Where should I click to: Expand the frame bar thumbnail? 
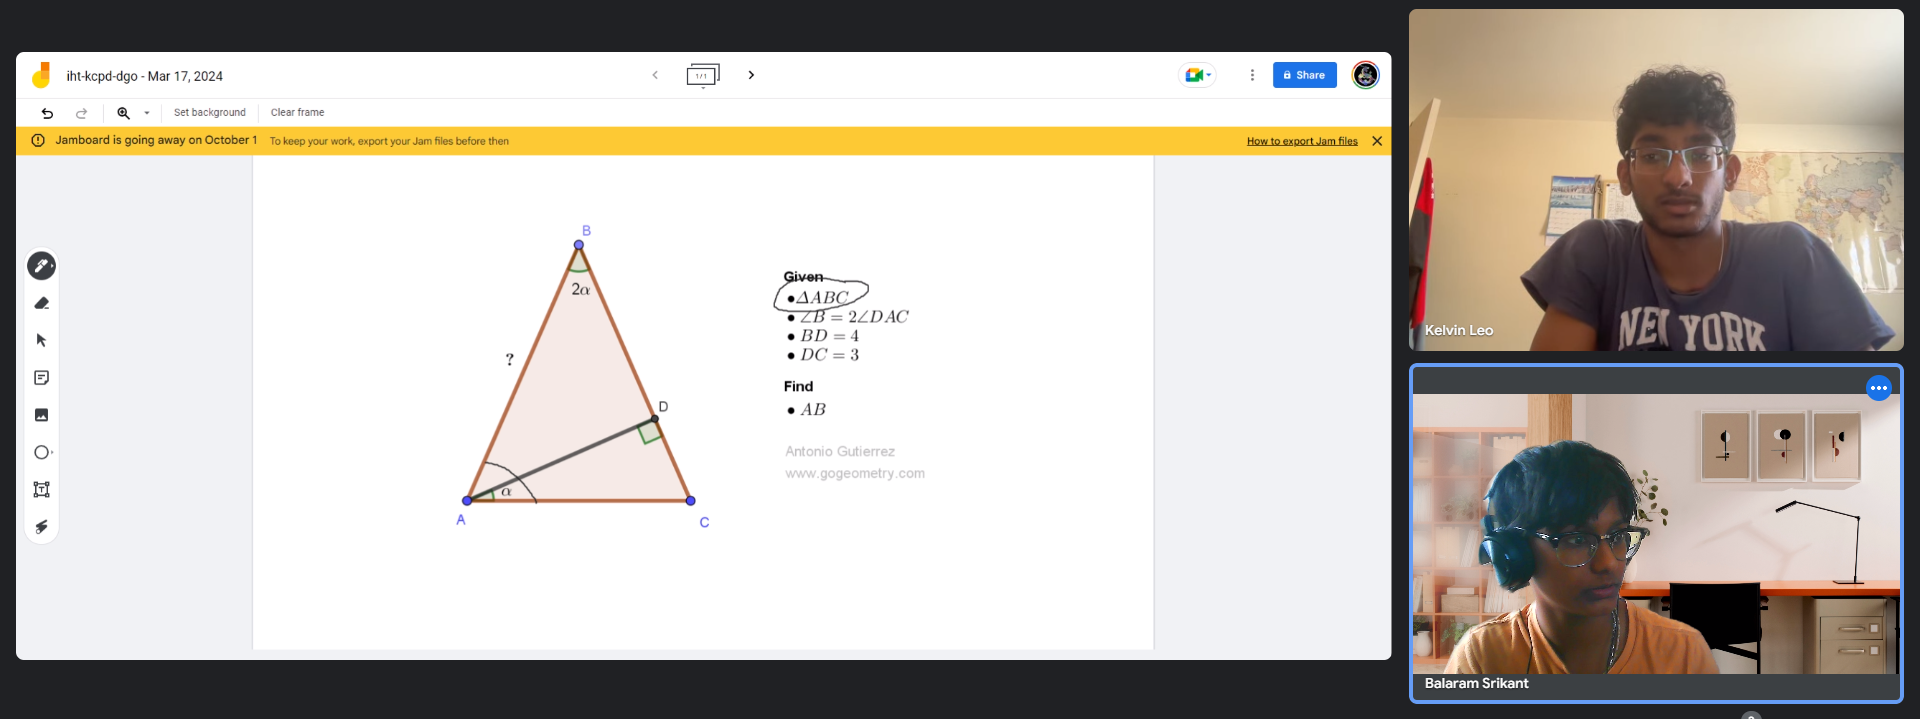(703, 76)
